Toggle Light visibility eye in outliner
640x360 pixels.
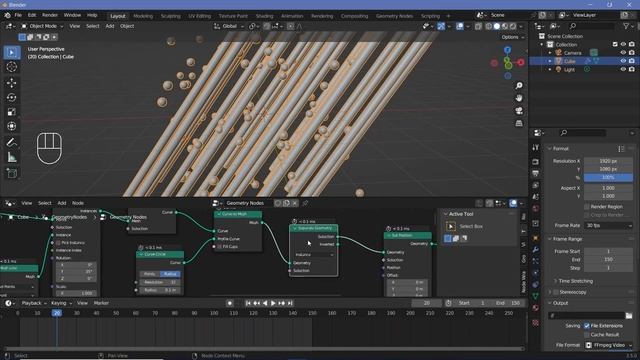[x=623, y=69]
